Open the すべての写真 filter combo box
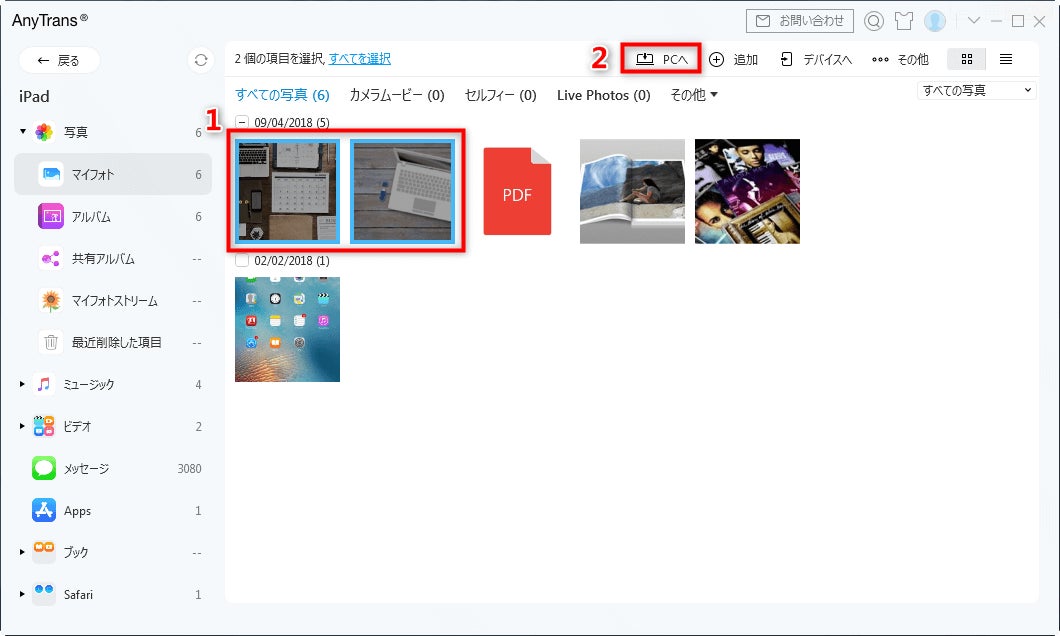This screenshot has width=1060, height=636. pyautogui.click(x=976, y=90)
